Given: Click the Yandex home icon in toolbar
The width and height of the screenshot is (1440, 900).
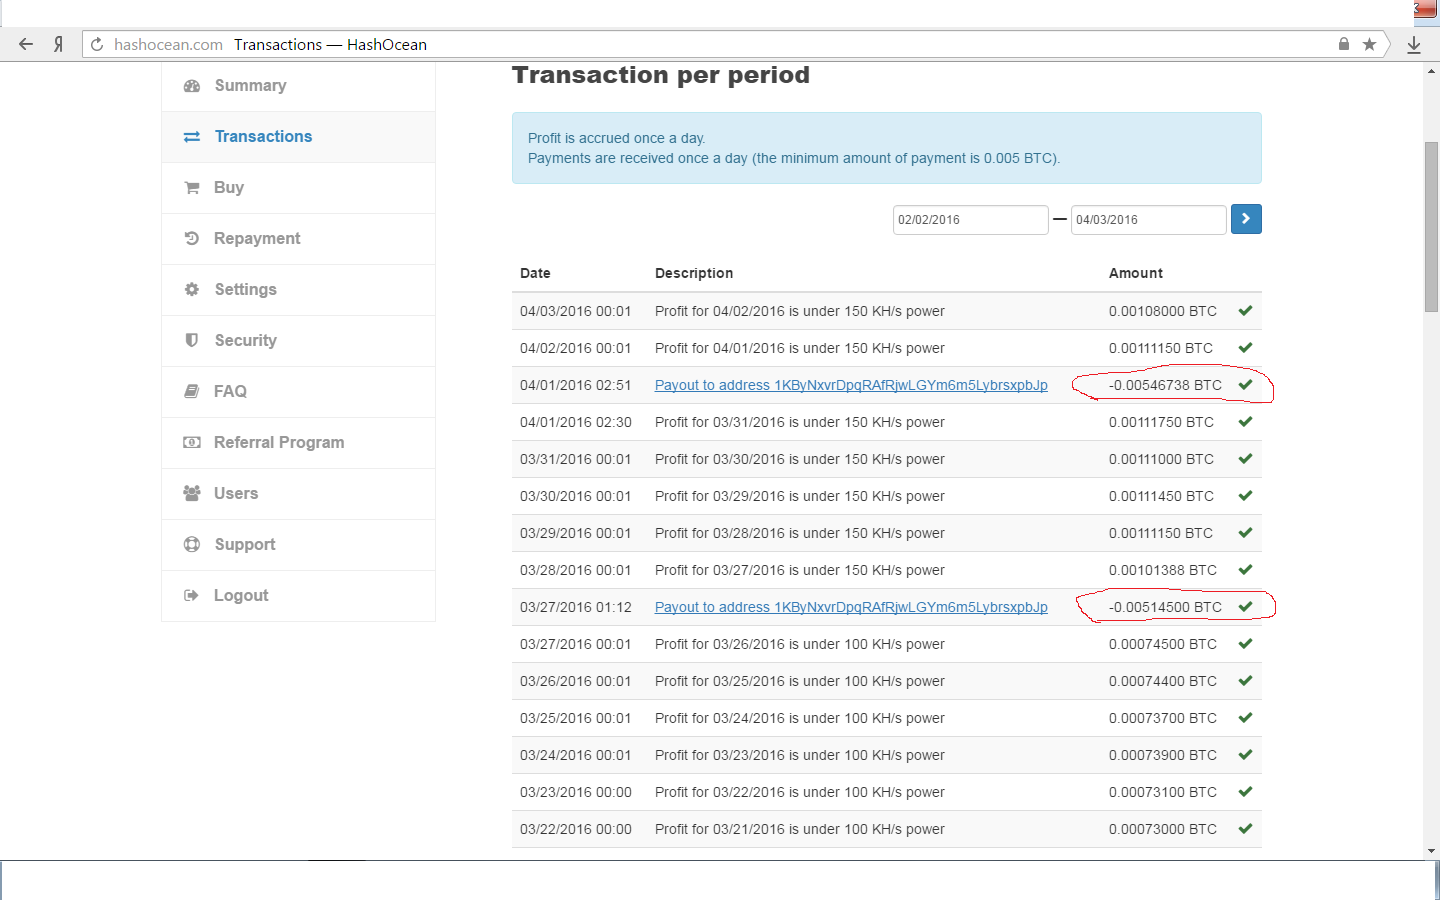Looking at the screenshot, I should click(59, 44).
